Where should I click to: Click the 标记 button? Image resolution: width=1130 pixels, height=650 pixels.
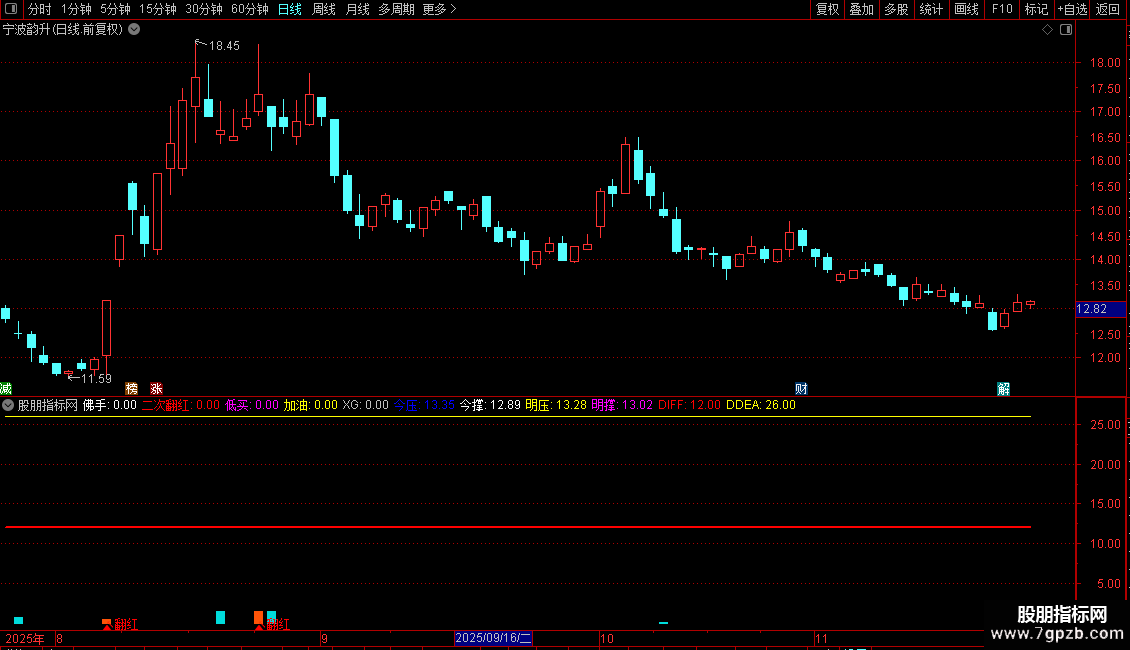point(1036,9)
